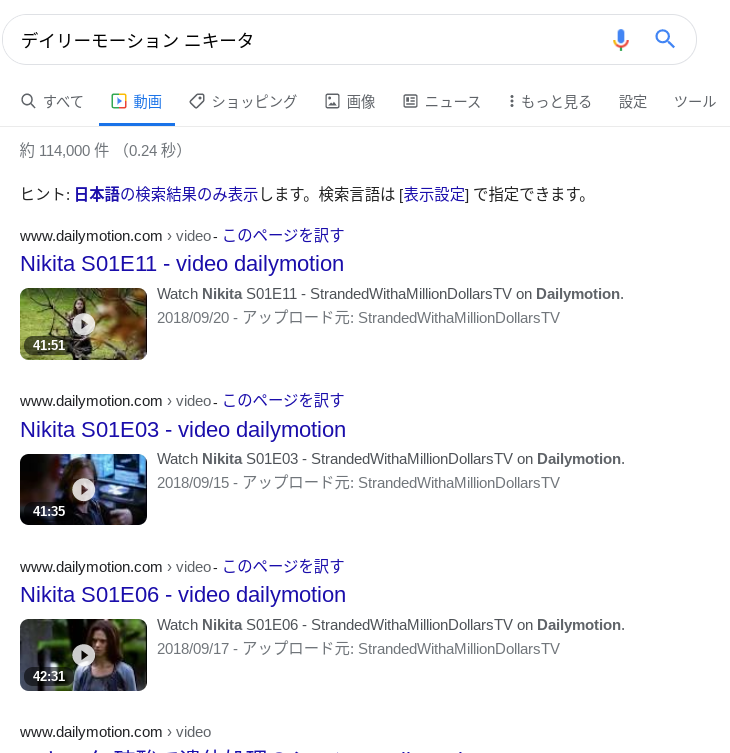The width and height of the screenshot is (730, 753).
Task: Click このページを訳す for Nikita S01E03
Action: pyautogui.click(x=283, y=401)
